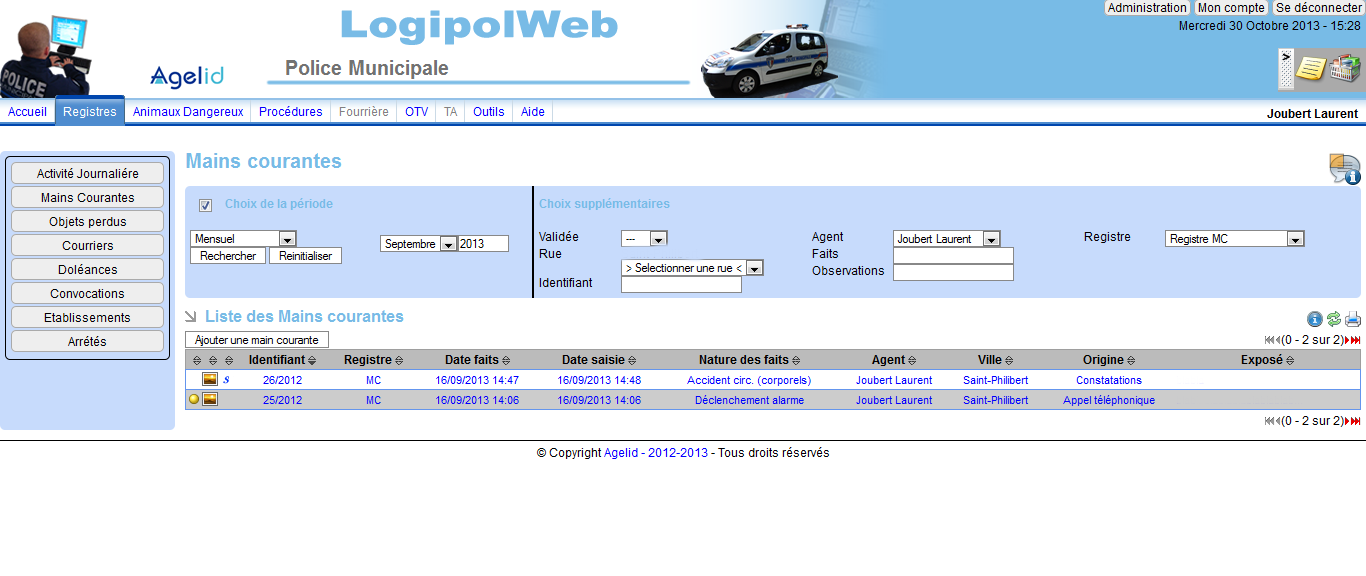1366x576 pixels.
Task: Open picture icon of entry 25/2012
Action: [x=210, y=400]
